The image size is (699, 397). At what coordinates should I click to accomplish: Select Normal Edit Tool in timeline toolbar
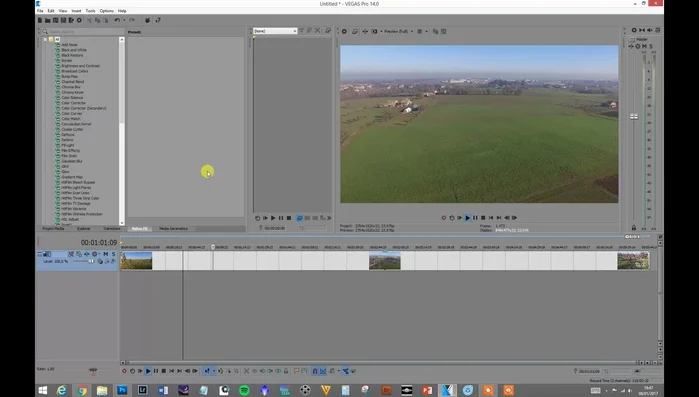point(207,371)
